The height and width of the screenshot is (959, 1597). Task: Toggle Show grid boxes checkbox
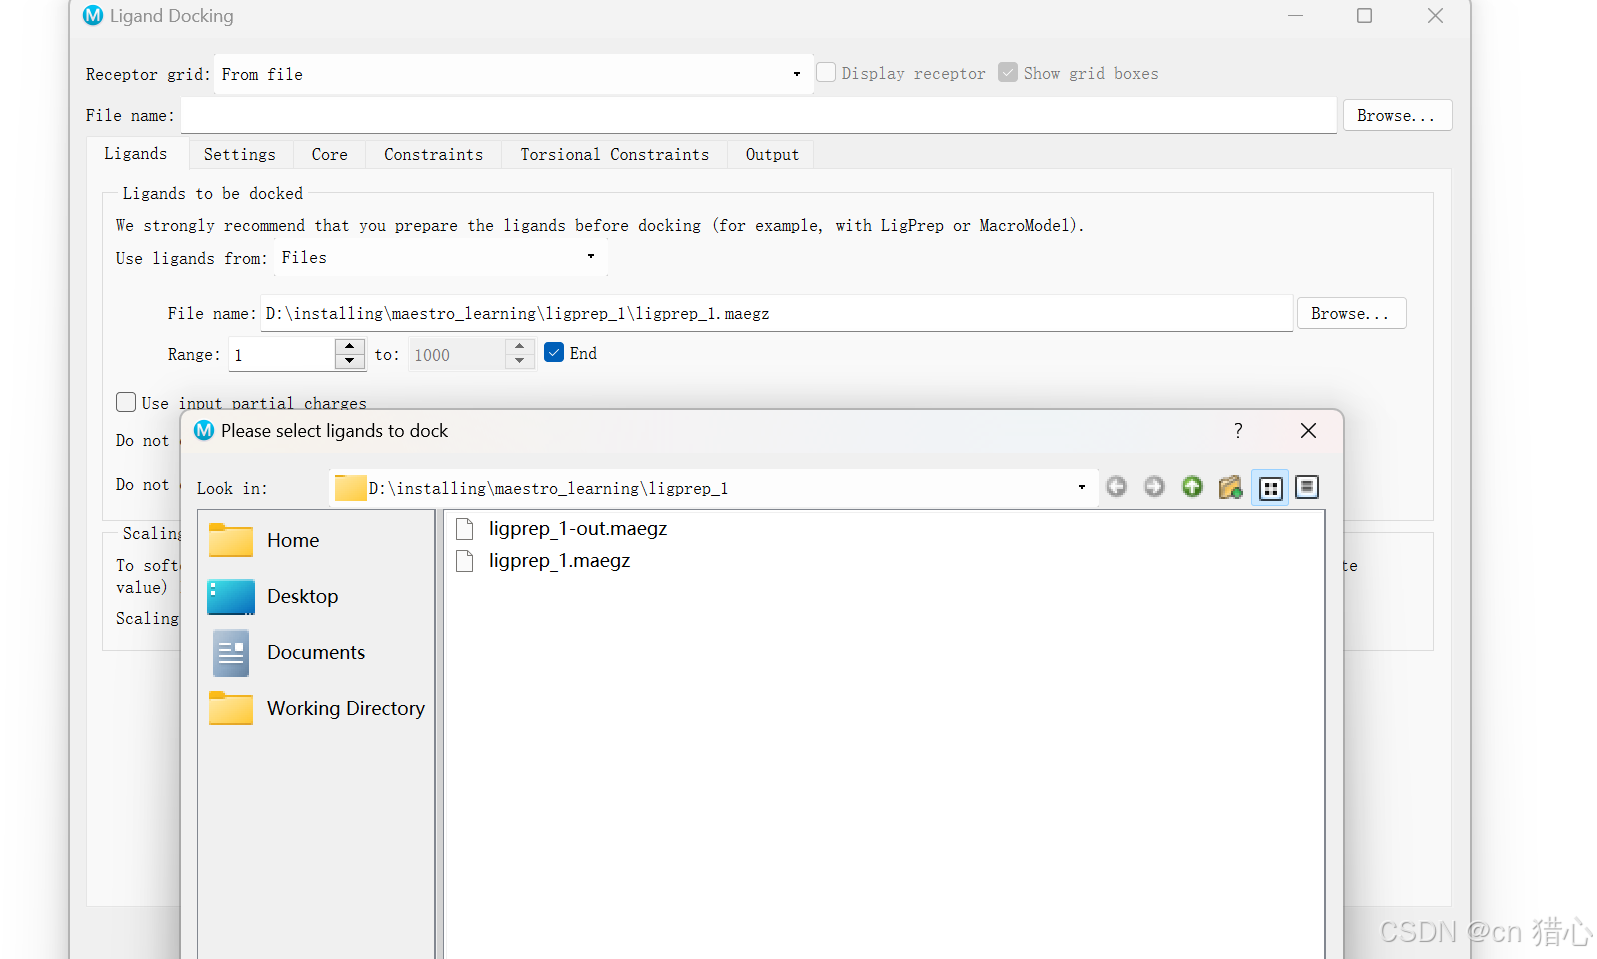[1008, 72]
